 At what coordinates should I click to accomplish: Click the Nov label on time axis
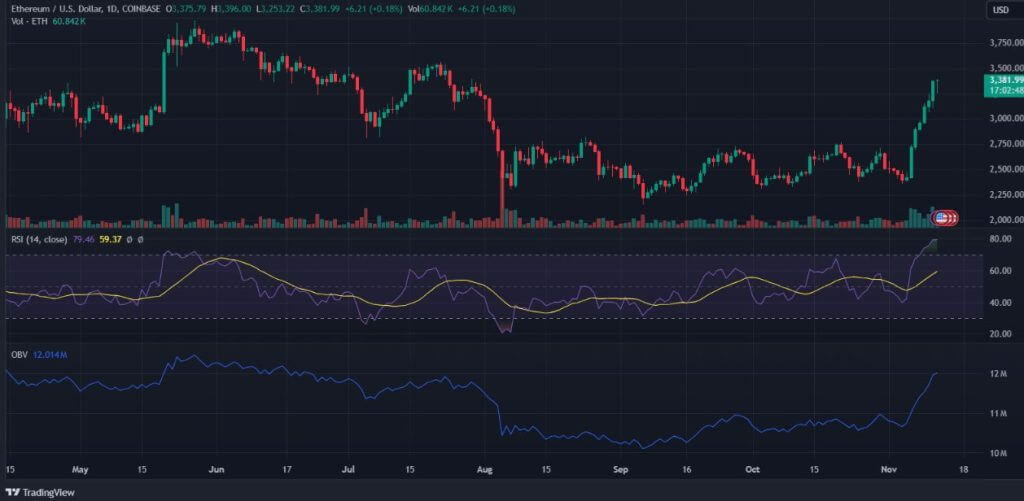pos(889,470)
